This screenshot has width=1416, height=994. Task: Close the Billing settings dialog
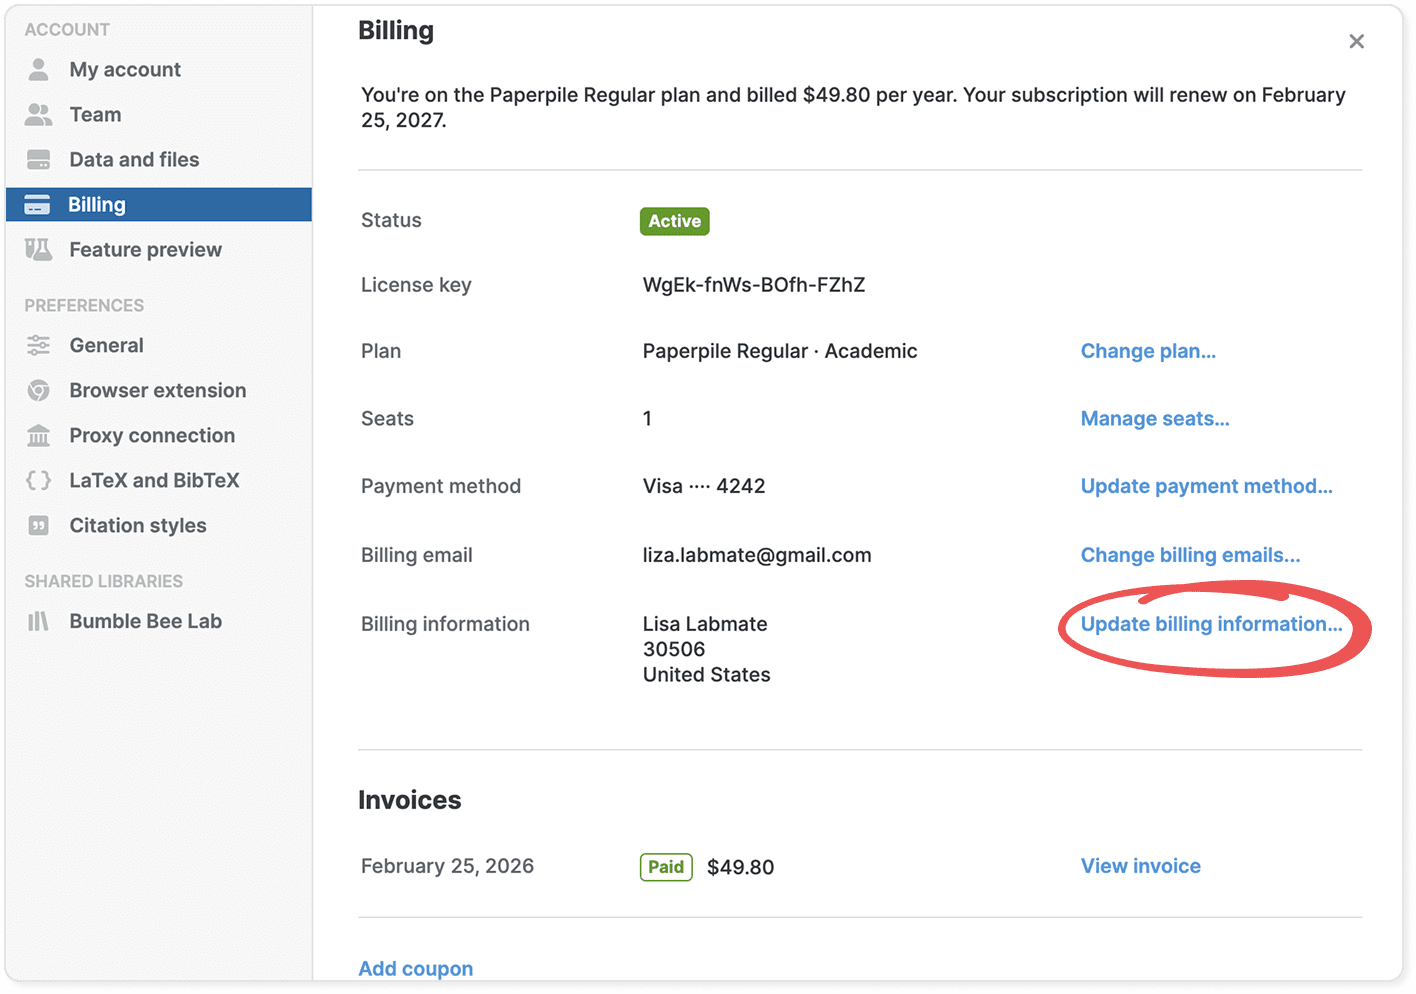tap(1356, 41)
